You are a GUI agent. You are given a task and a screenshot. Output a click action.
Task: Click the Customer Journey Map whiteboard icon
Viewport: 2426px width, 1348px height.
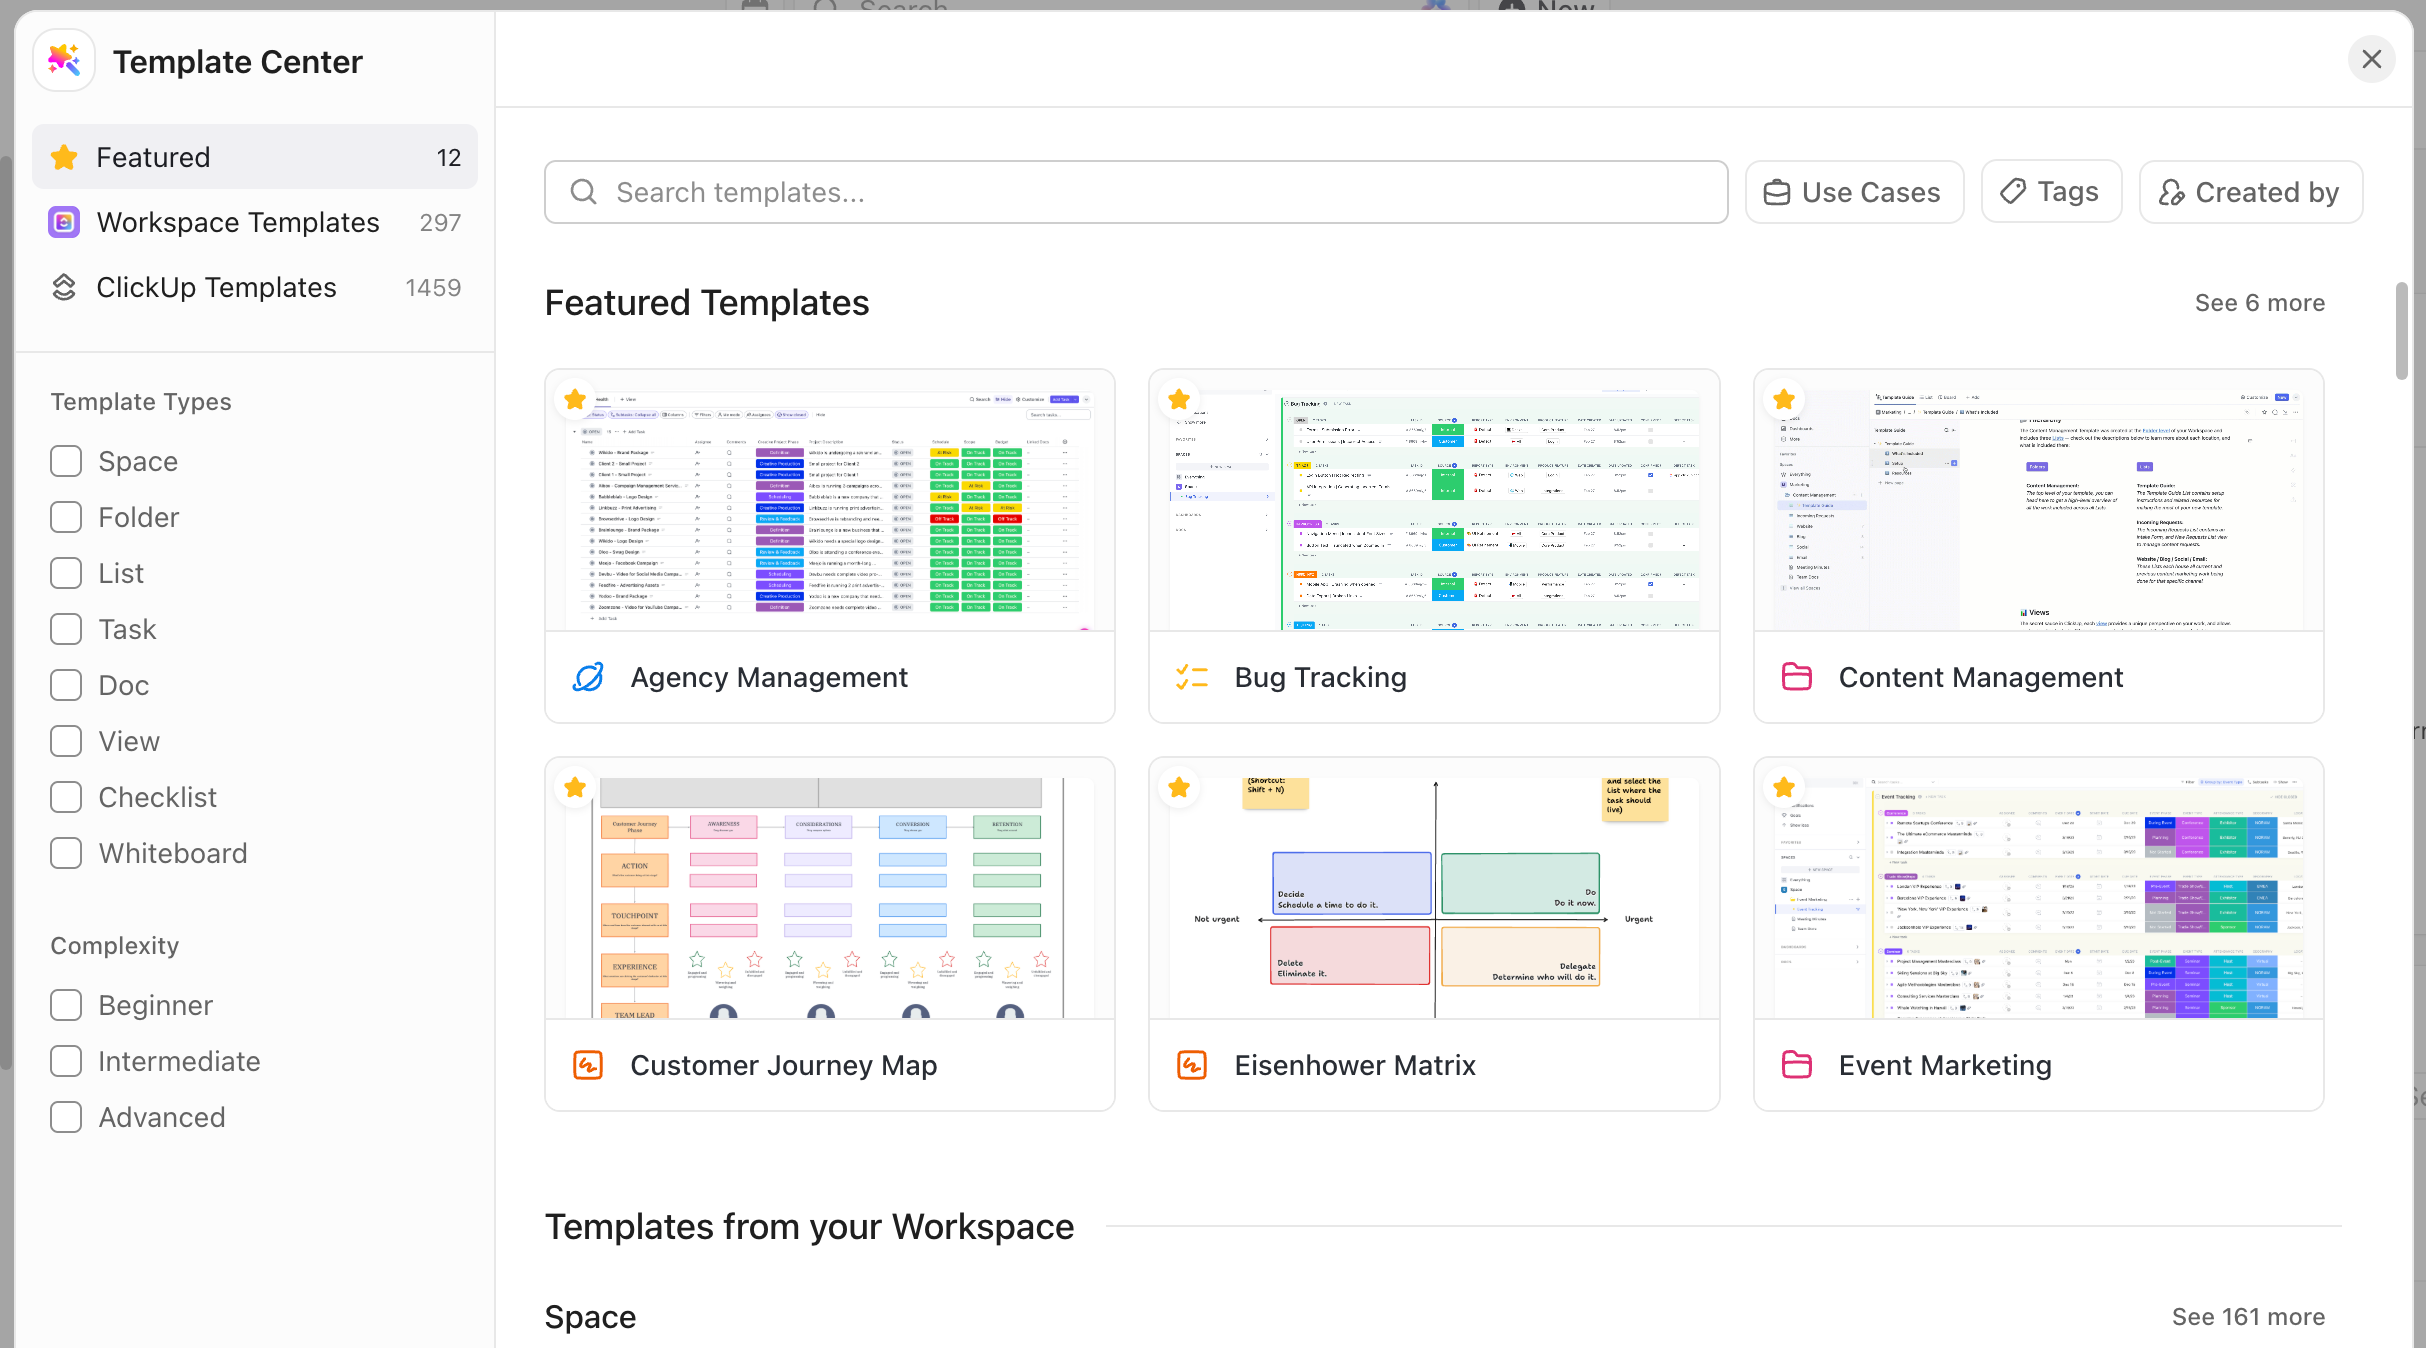pos(588,1064)
